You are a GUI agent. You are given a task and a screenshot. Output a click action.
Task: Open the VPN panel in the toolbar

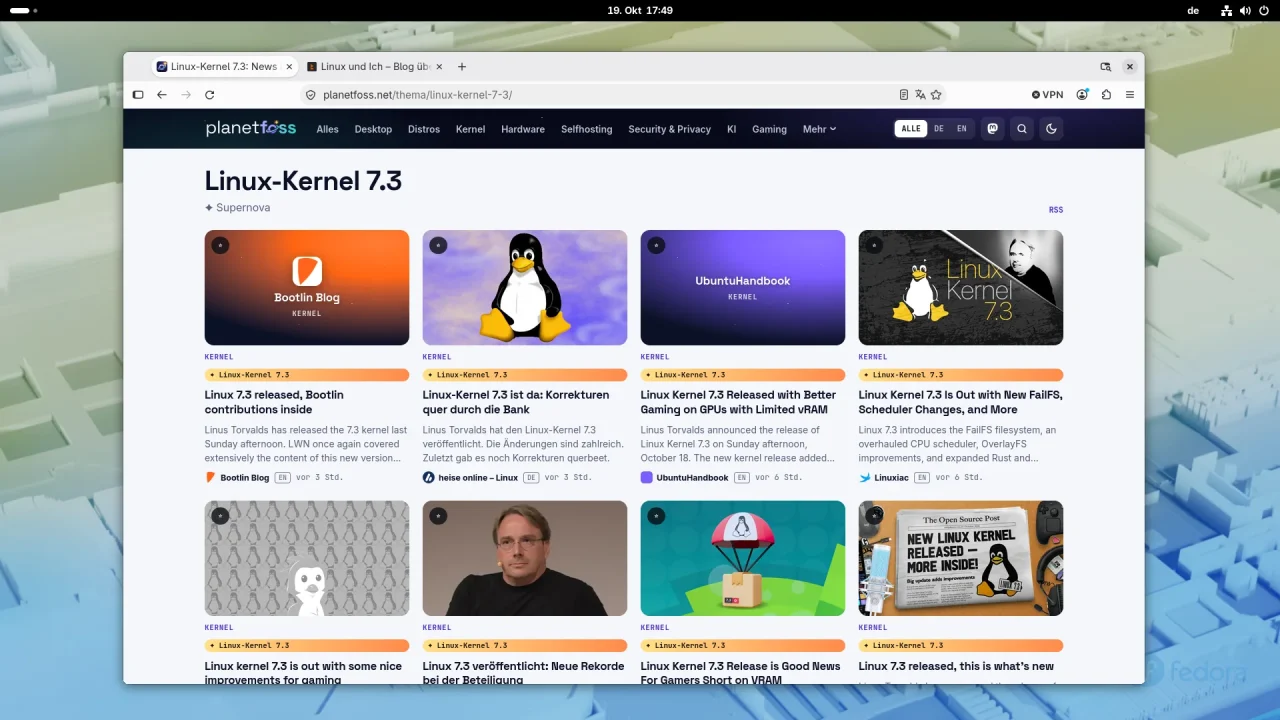pos(1048,95)
